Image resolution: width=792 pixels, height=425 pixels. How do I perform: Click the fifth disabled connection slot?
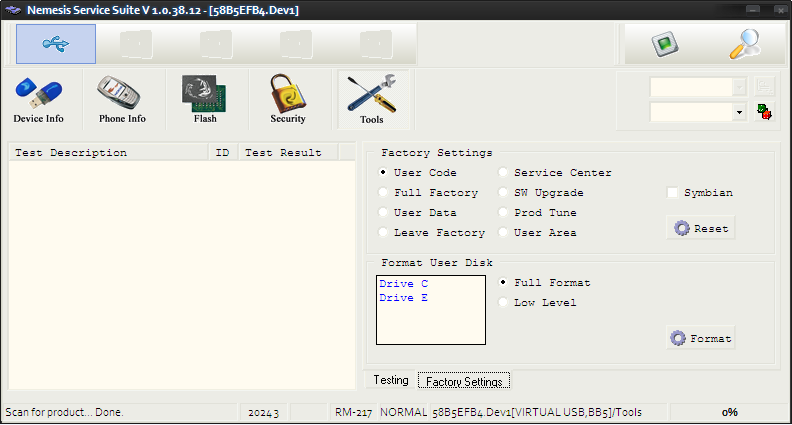coord(376,44)
